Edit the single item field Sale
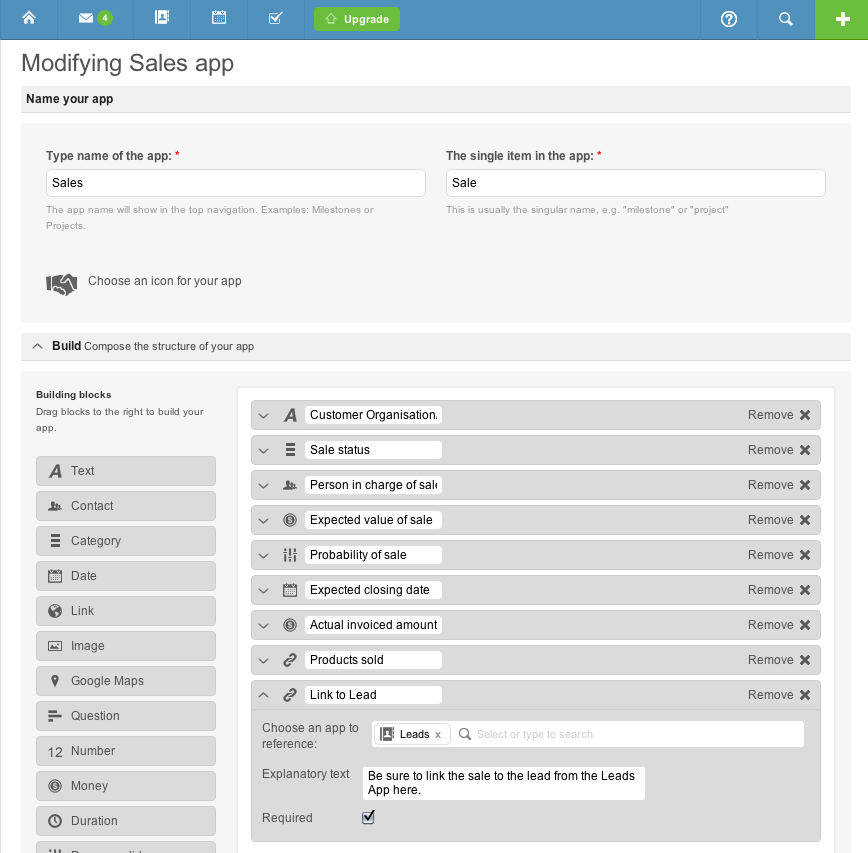 click(x=636, y=183)
